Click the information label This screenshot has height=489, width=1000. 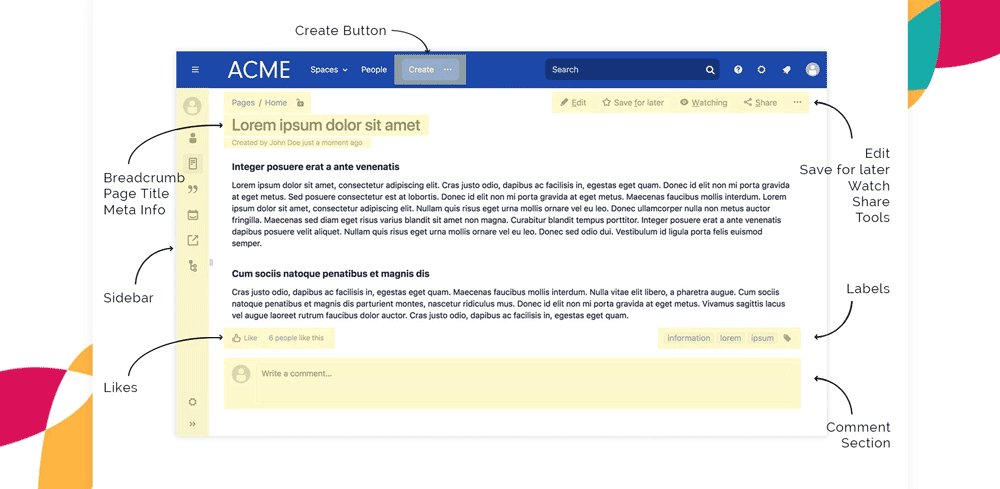(x=688, y=339)
